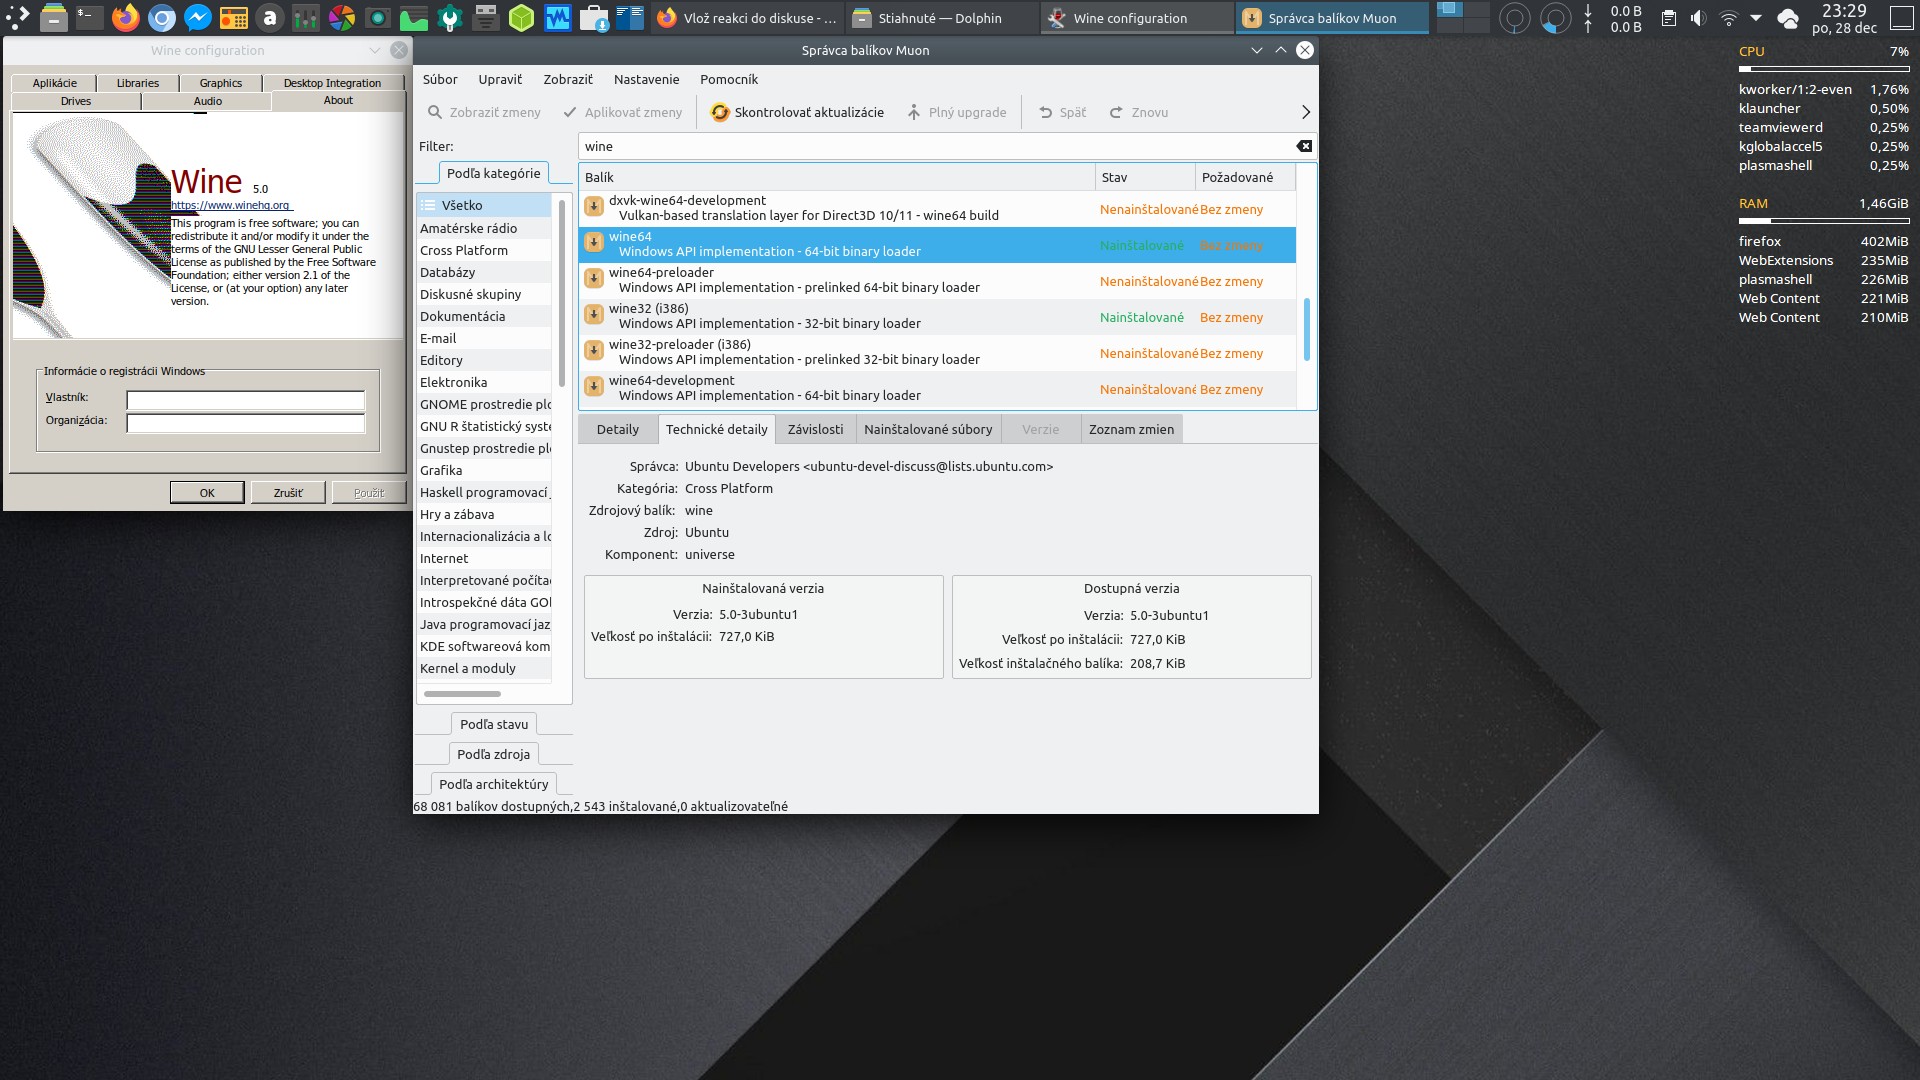Open the Messenger launcher icon
1920x1080 pixels.
pyautogui.click(x=198, y=18)
